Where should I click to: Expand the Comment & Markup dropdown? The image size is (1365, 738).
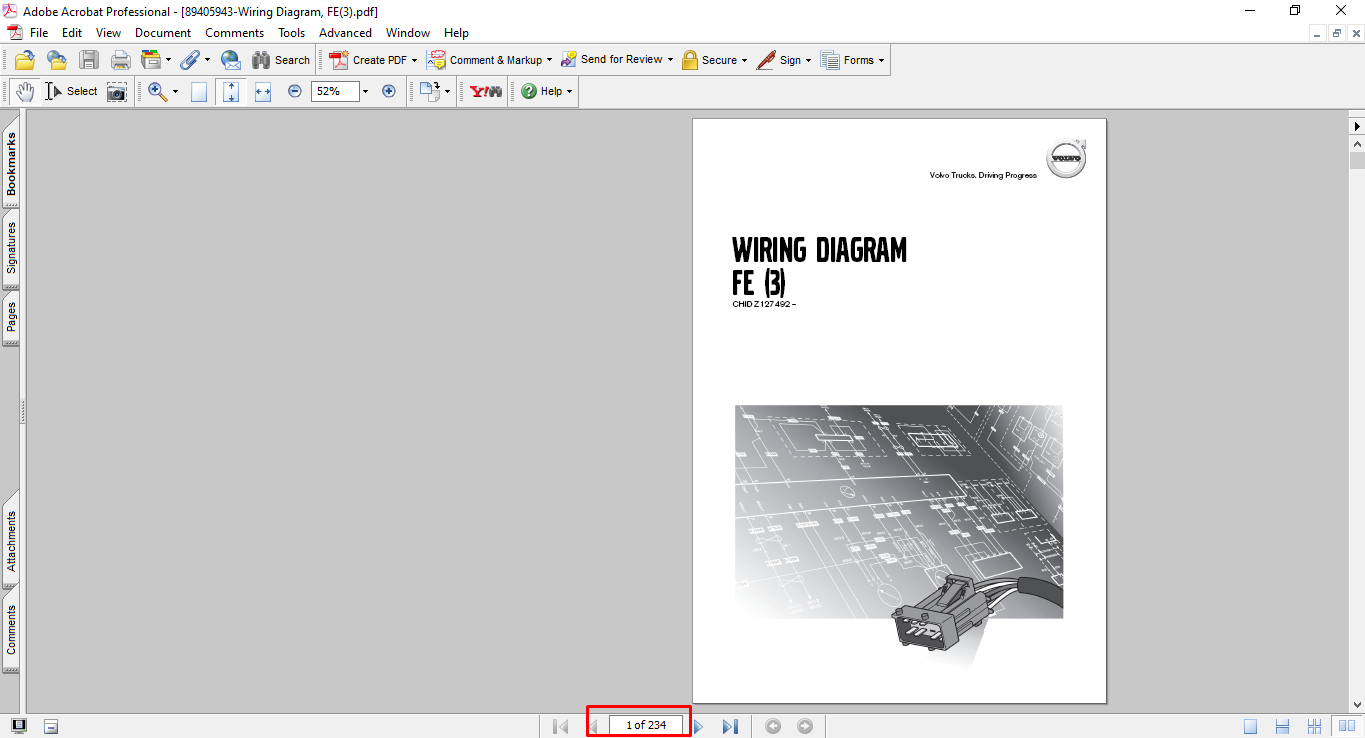click(x=549, y=60)
